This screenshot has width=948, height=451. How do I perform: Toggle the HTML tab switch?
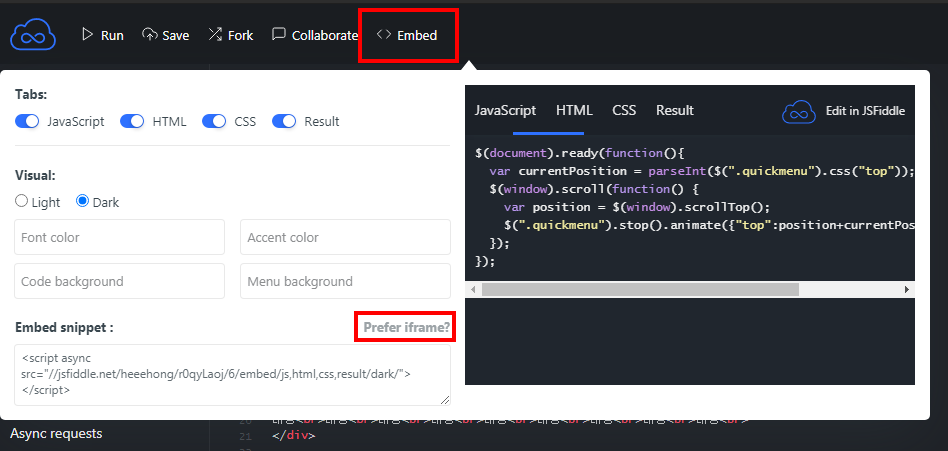(x=132, y=122)
